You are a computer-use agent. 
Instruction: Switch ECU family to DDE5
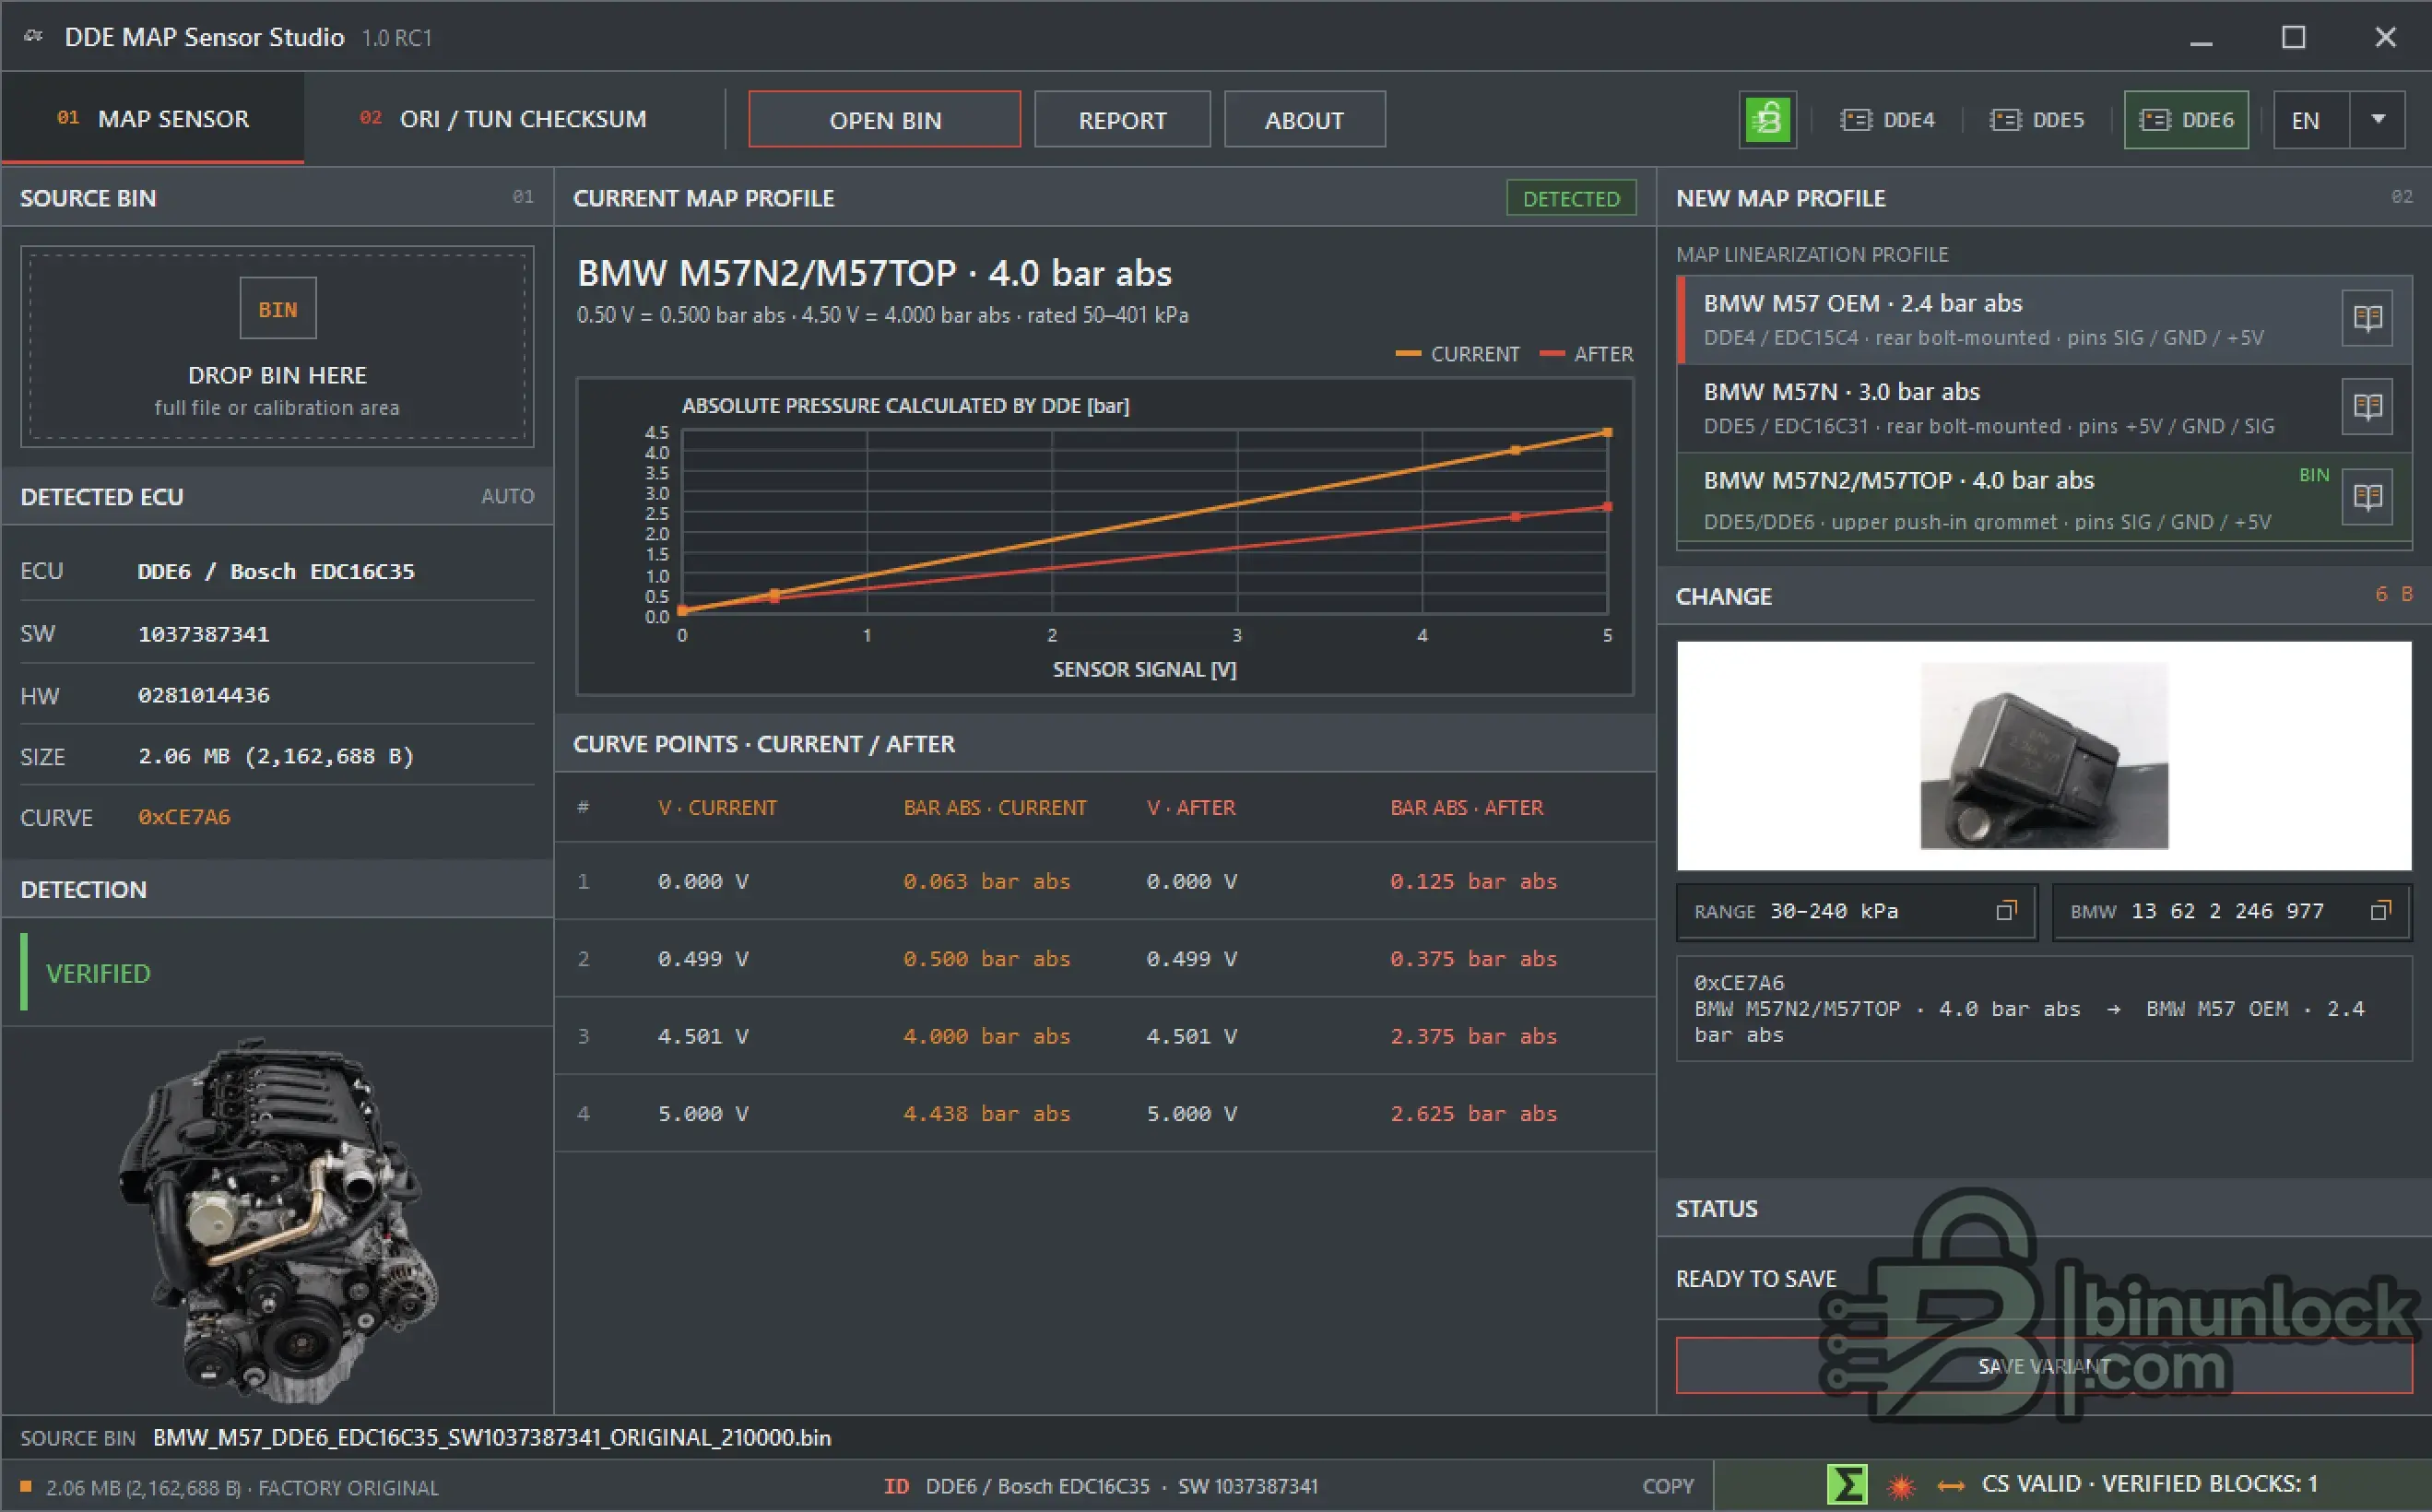2037,120
